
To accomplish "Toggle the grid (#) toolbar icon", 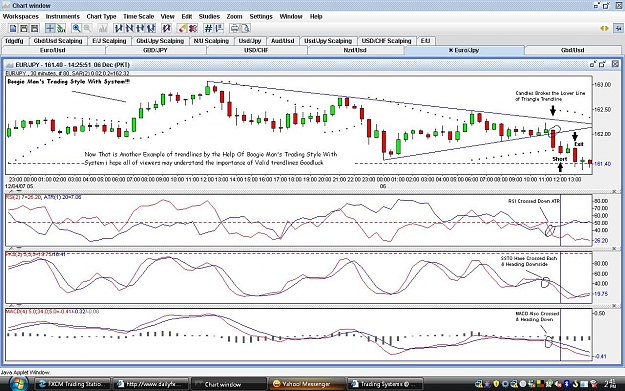I will coord(208,28).
